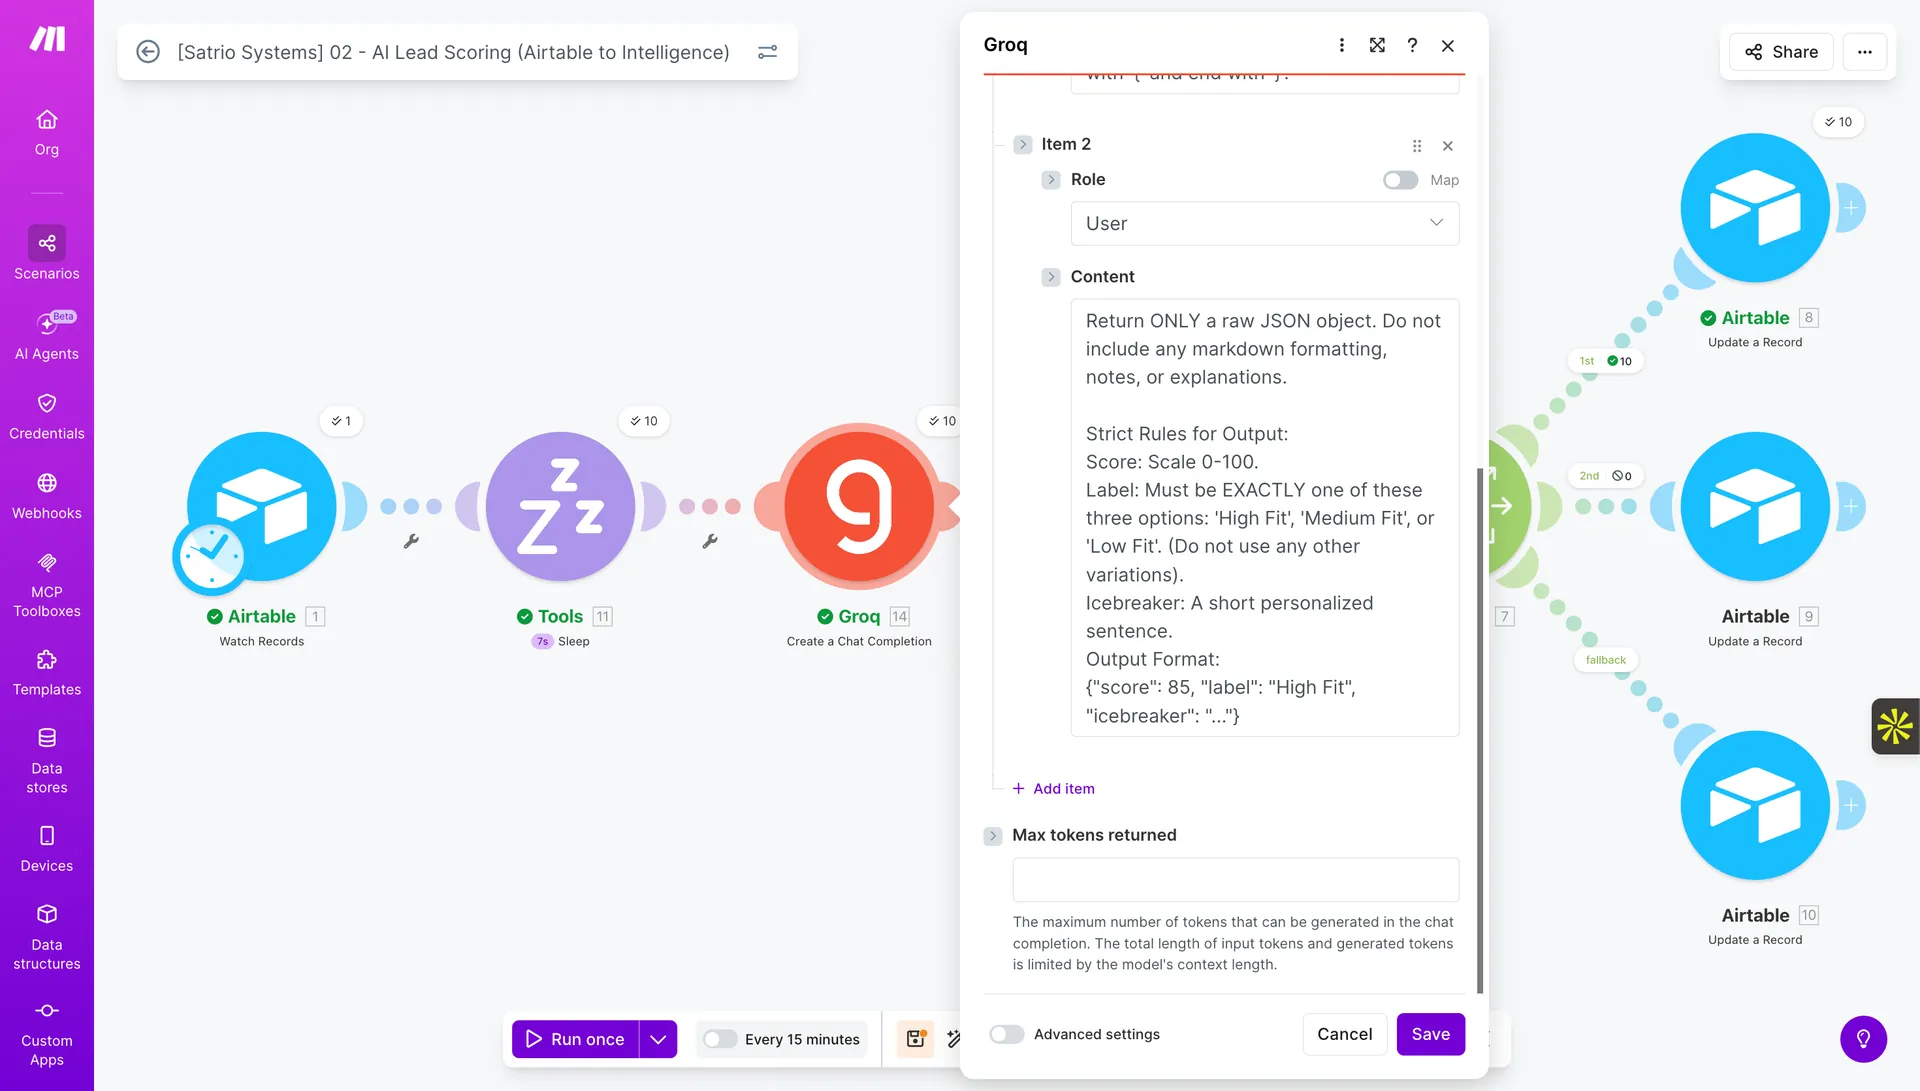
Task: Open the dropdown arrow next to Run once
Action: pos(658,1039)
